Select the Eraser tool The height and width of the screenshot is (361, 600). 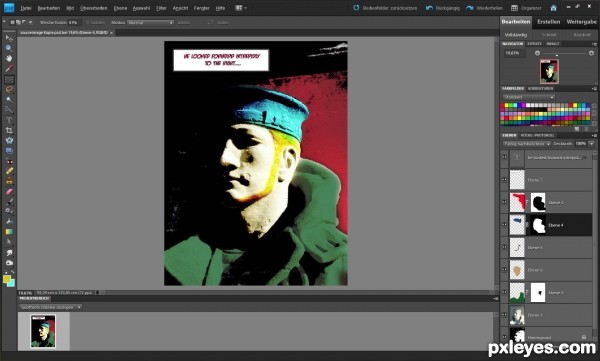coord(9,191)
